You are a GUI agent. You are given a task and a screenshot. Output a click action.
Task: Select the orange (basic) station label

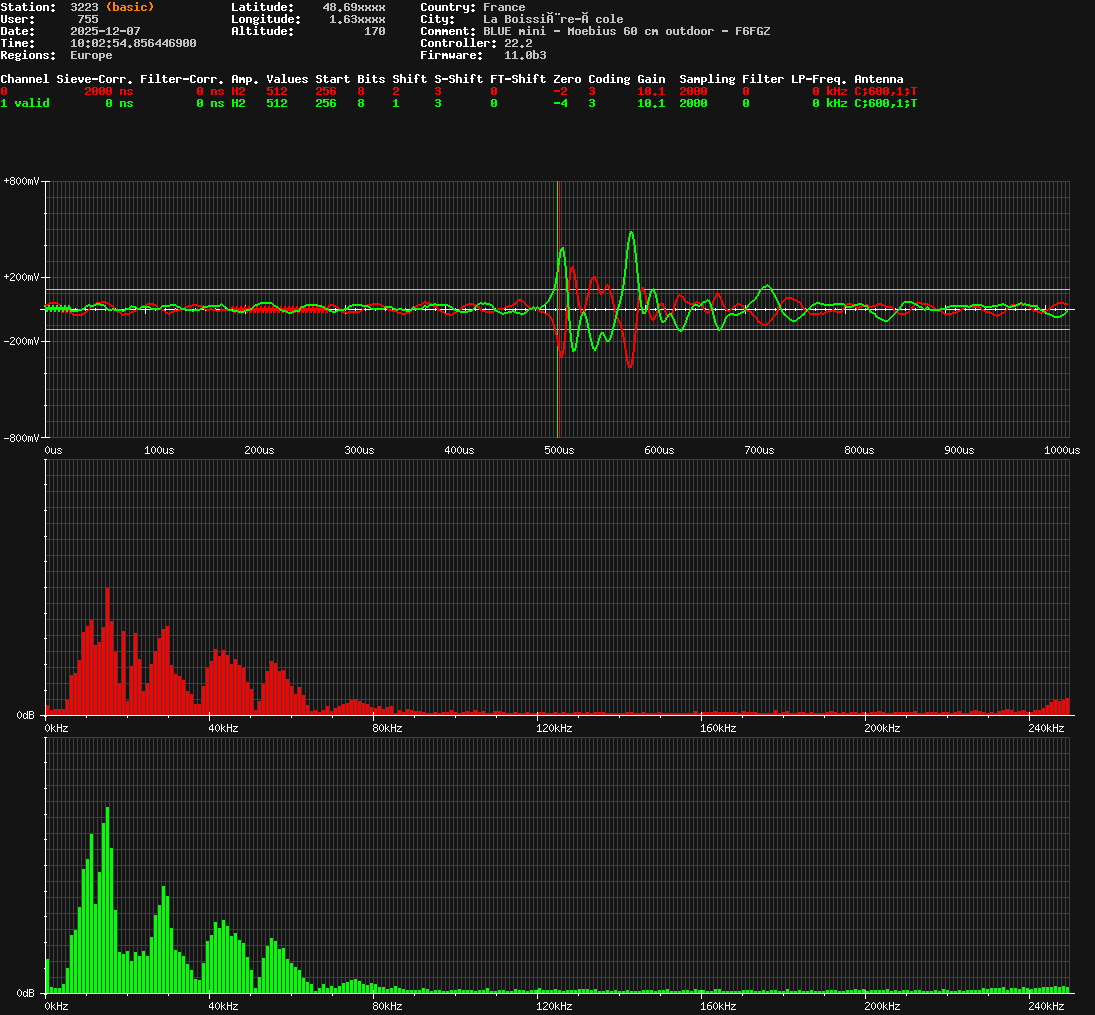pos(130,7)
